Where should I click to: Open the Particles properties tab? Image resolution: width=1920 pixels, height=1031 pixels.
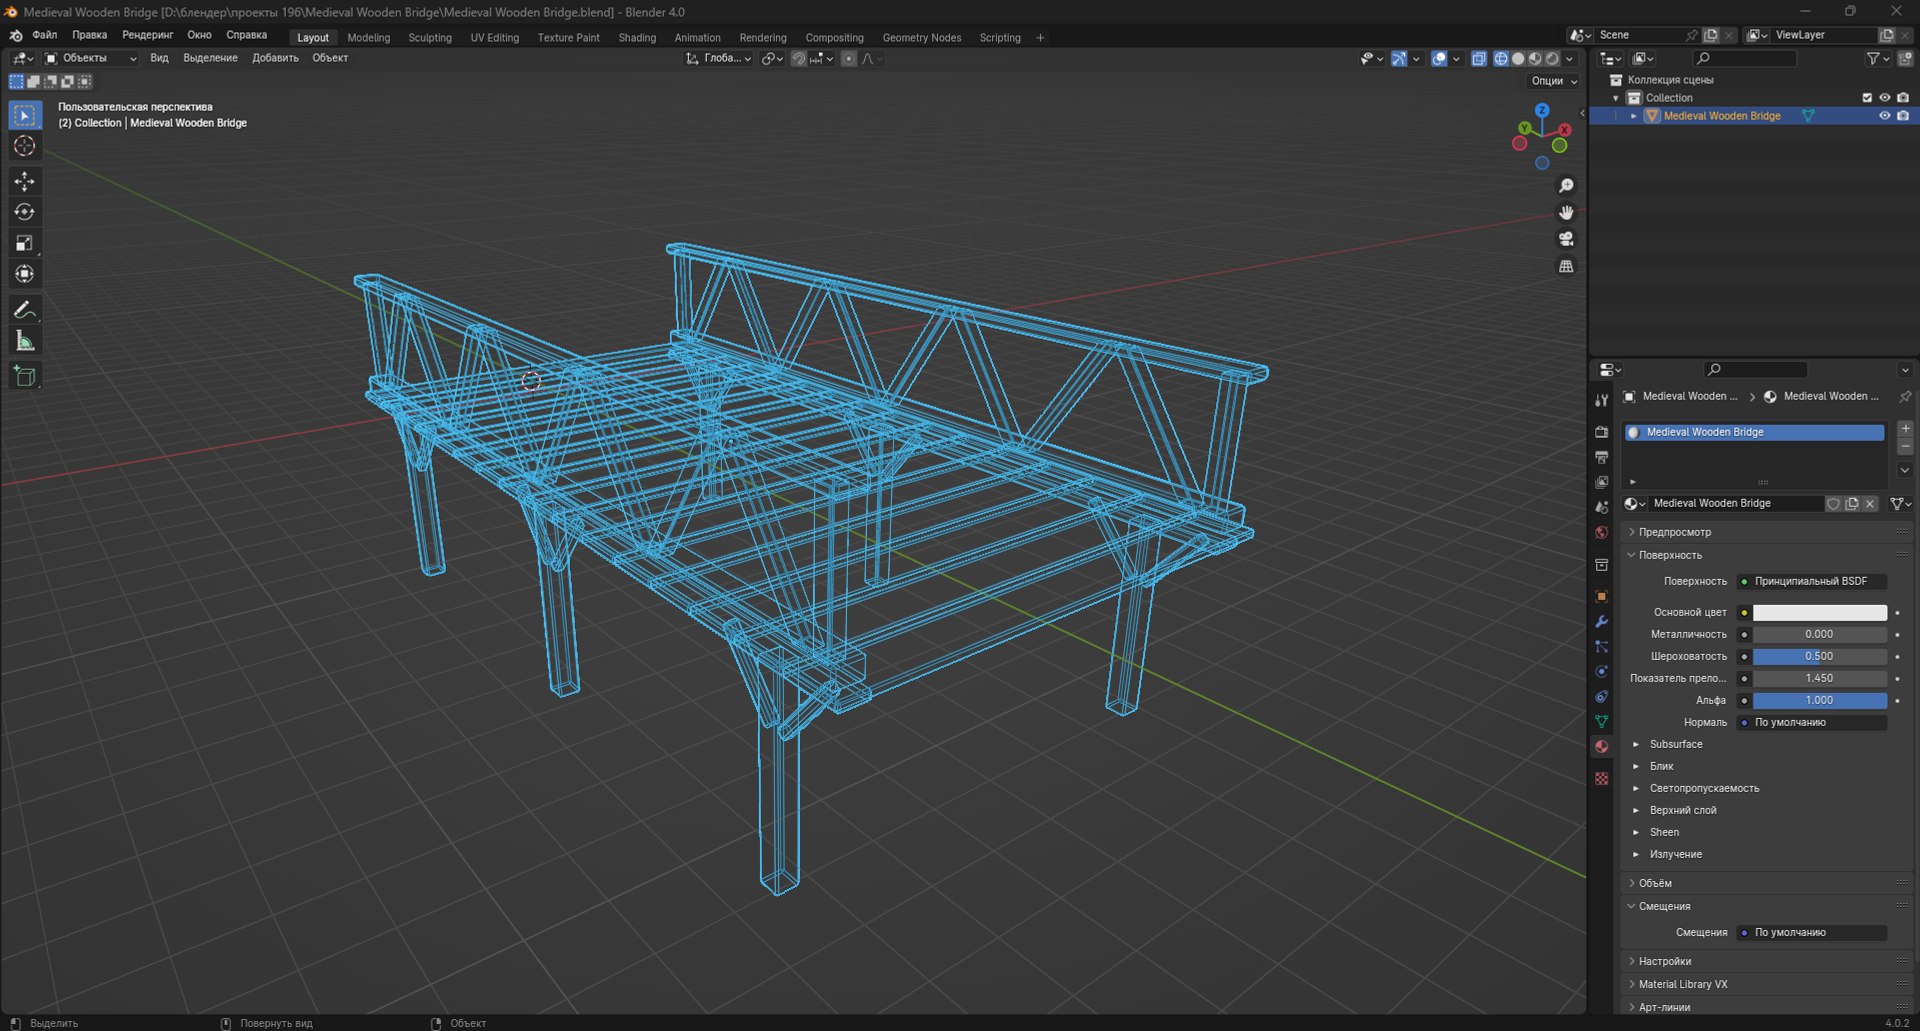pyautogui.click(x=1601, y=646)
